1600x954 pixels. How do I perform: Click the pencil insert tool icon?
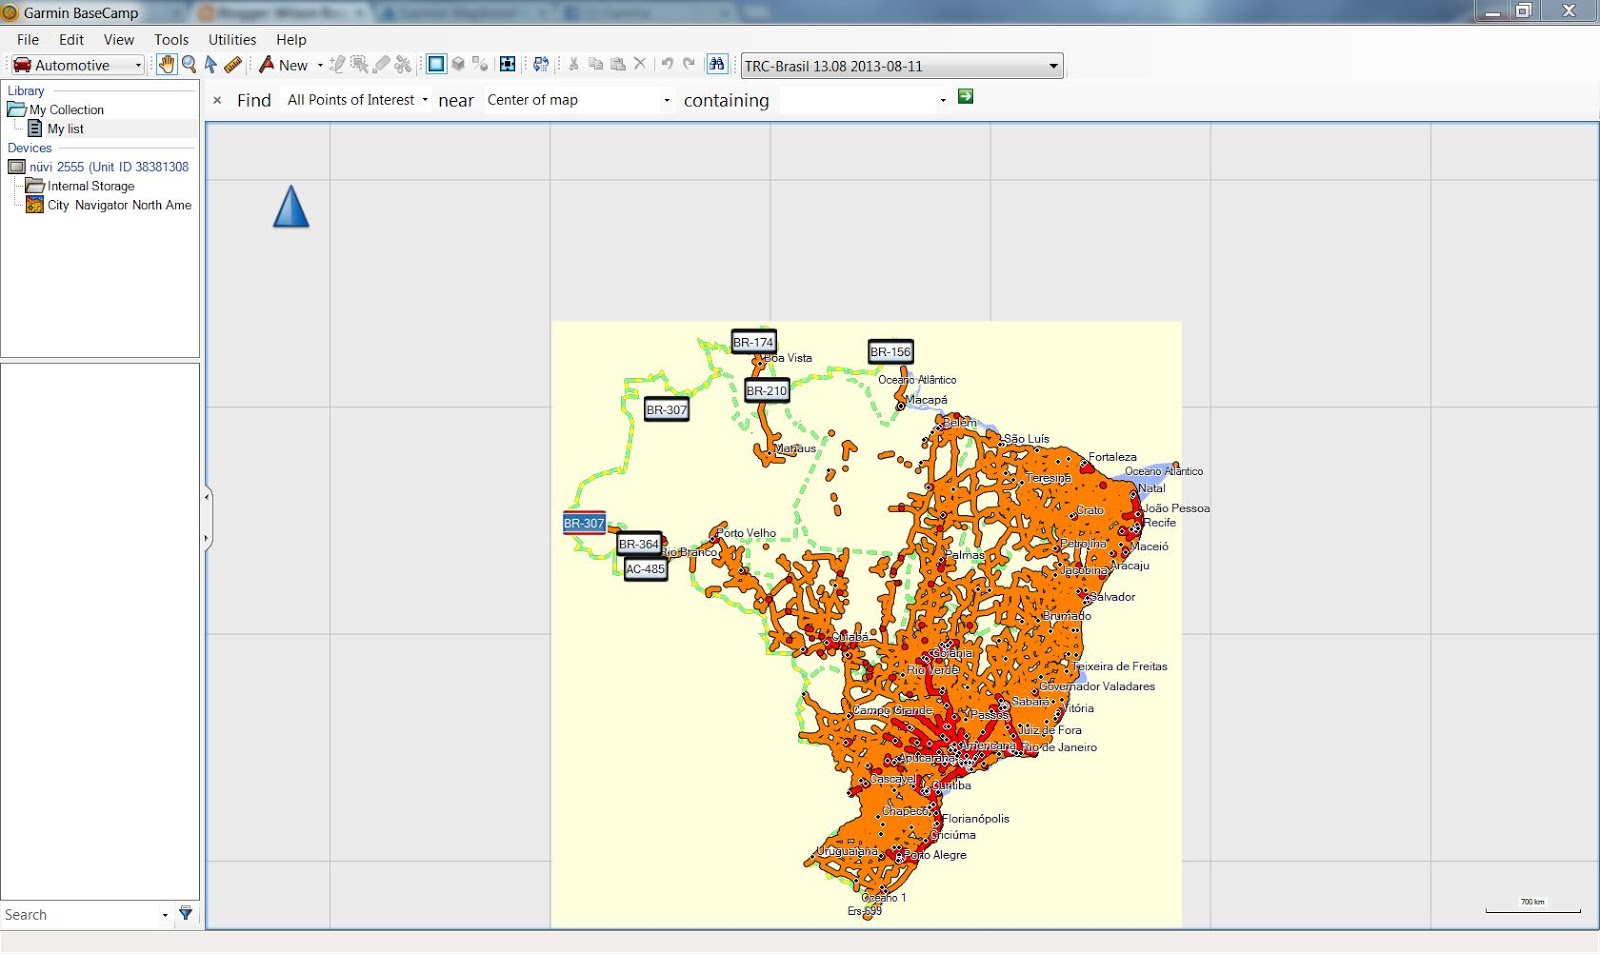click(x=337, y=65)
